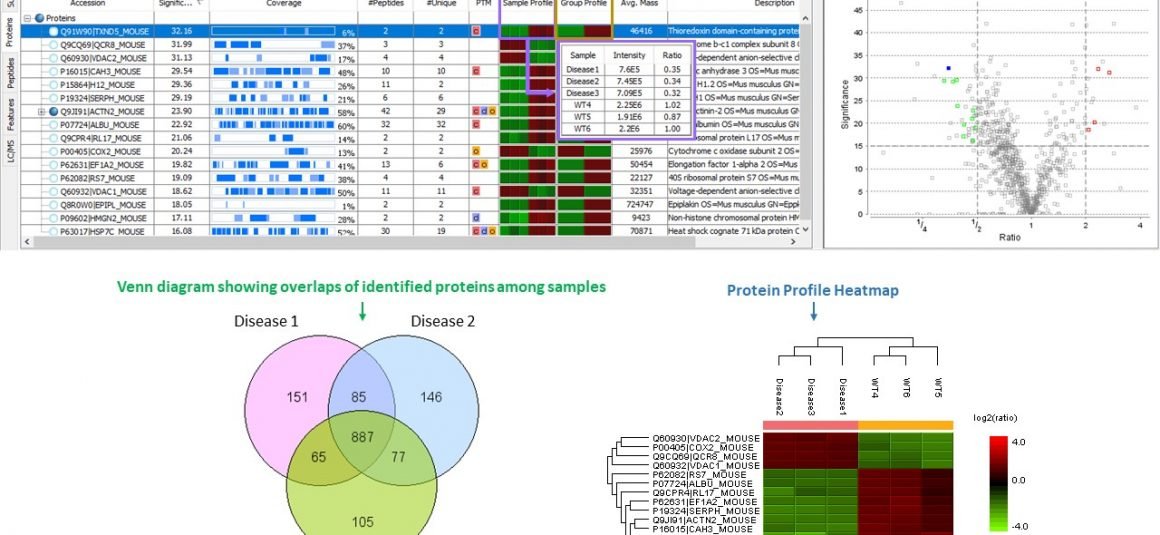Click the sort arrow in the Significance header
The image size is (1160, 535).
202,4
